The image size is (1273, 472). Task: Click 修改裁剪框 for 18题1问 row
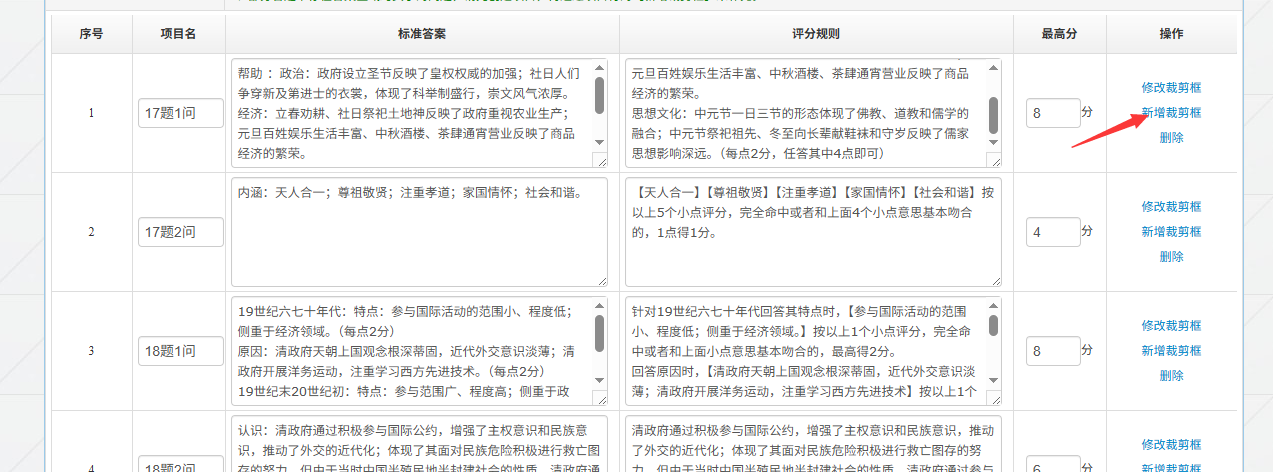(1171, 325)
